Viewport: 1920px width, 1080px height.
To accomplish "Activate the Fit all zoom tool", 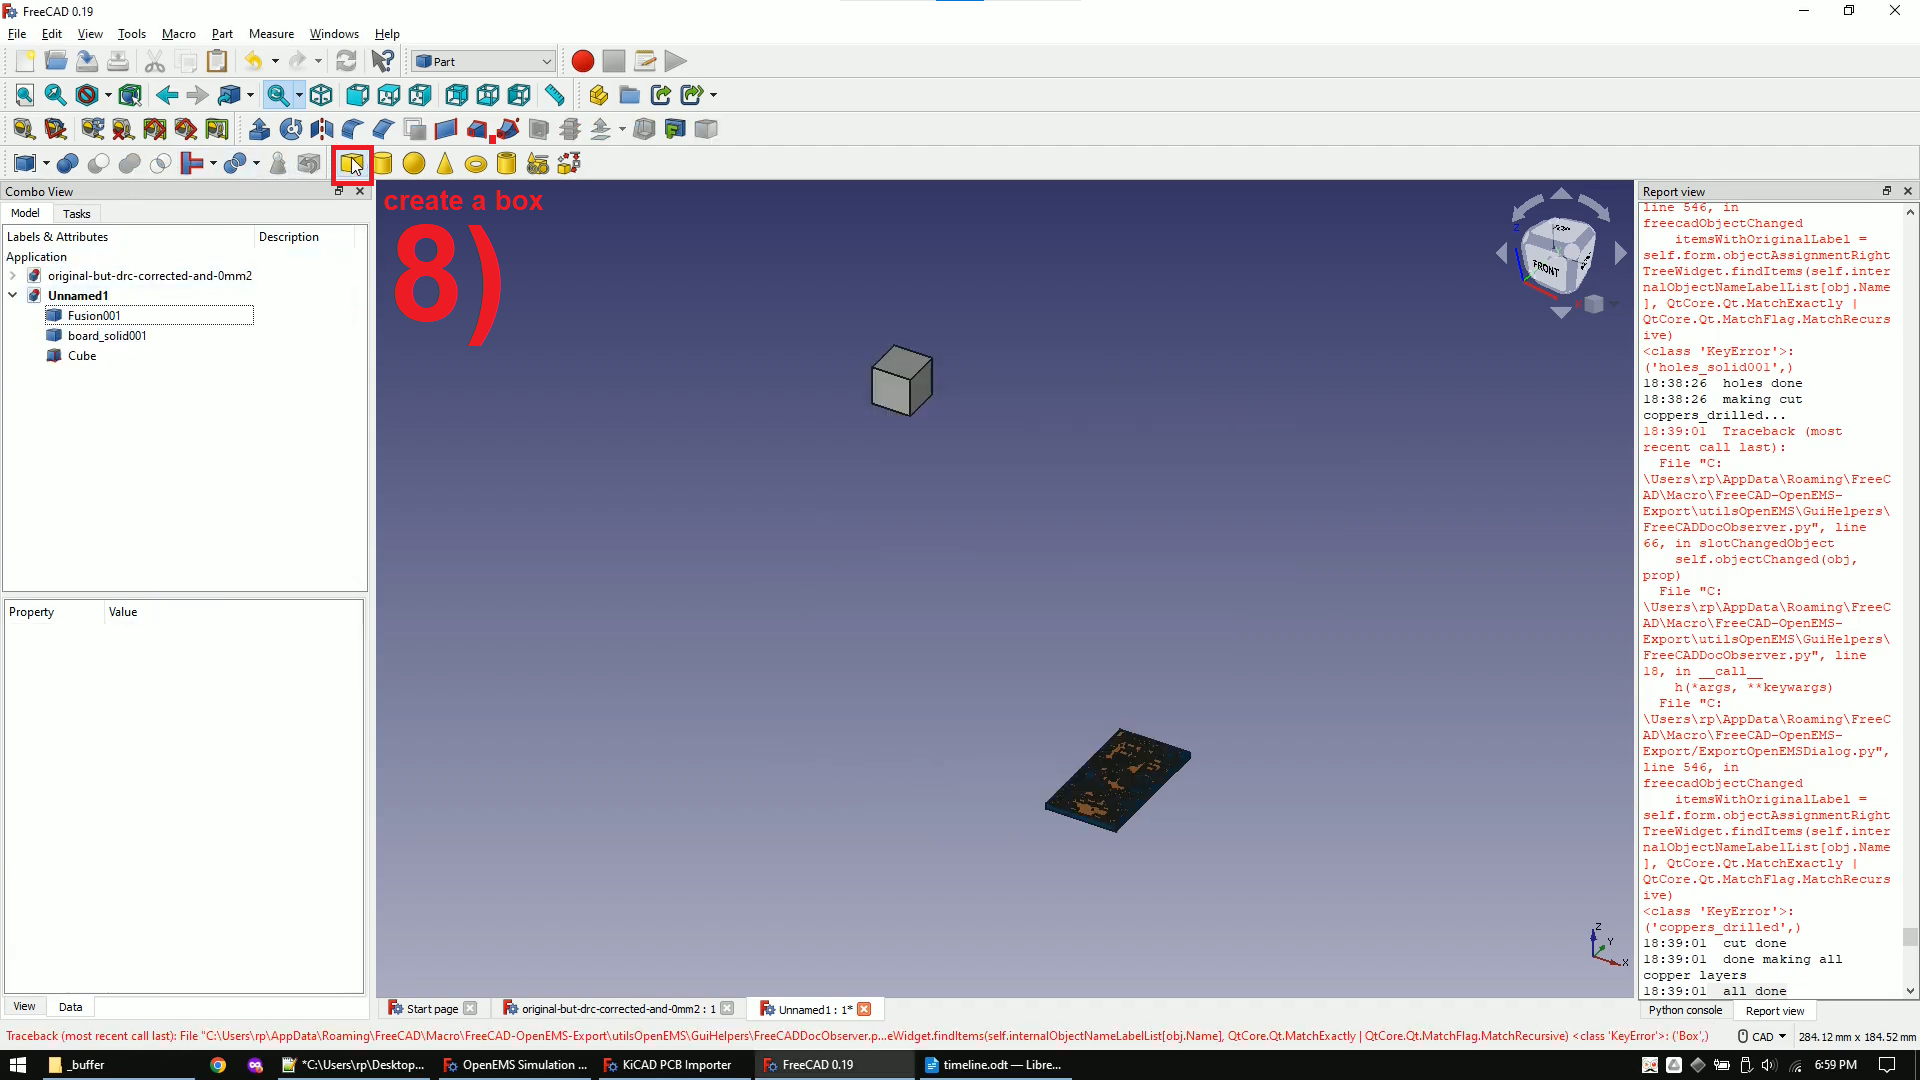I will [x=24, y=95].
